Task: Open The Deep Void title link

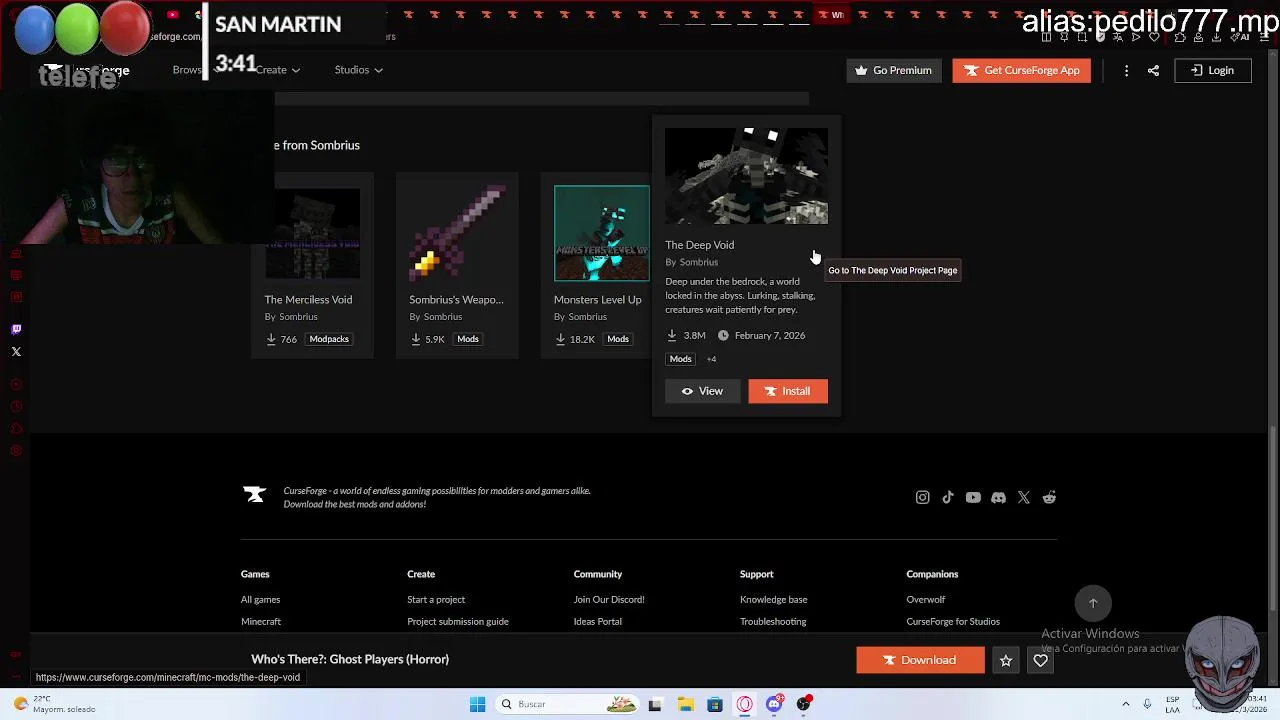Action: [700, 245]
